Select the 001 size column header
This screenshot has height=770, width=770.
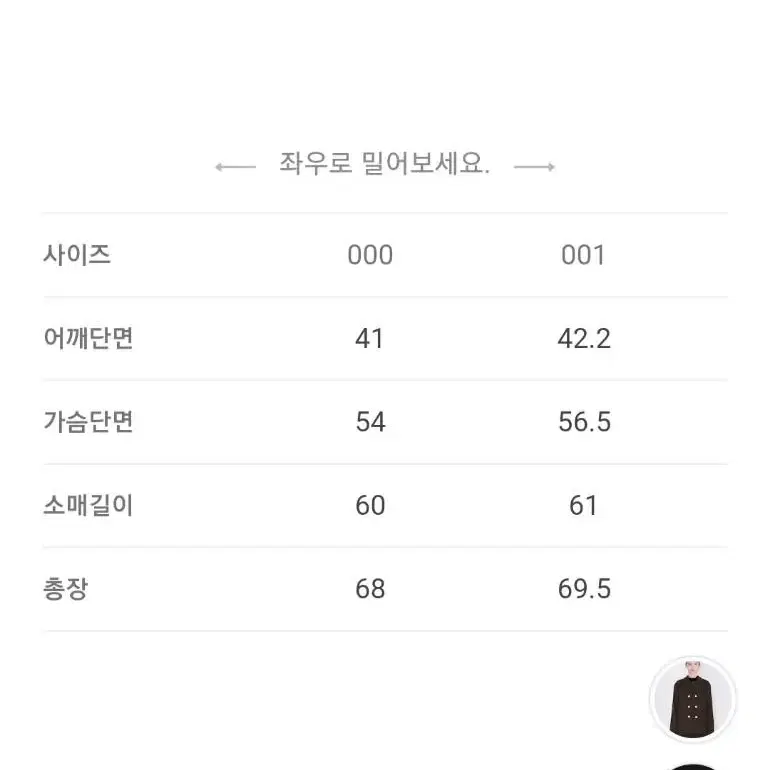(x=583, y=255)
